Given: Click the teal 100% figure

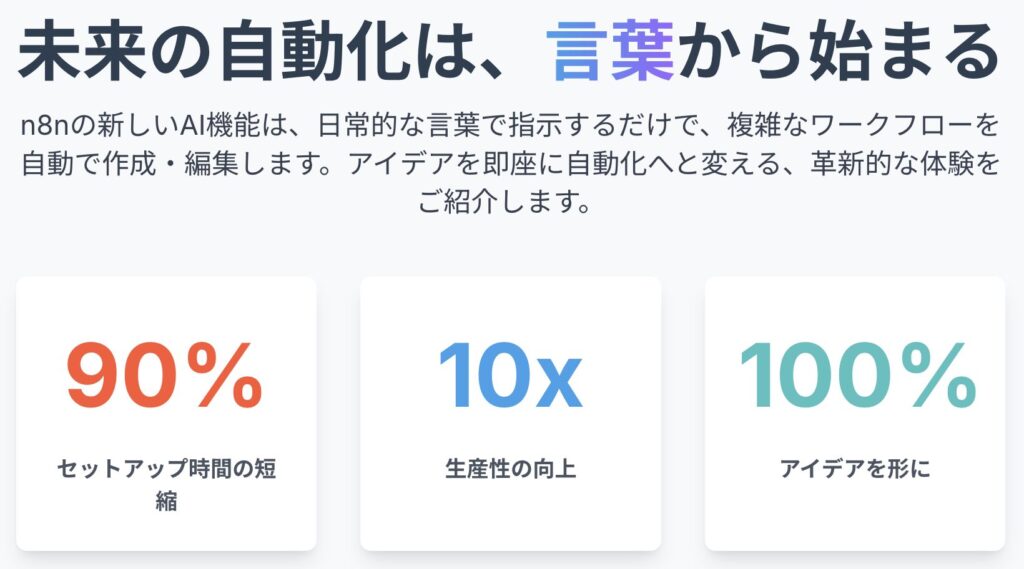Looking at the screenshot, I should (857, 378).
